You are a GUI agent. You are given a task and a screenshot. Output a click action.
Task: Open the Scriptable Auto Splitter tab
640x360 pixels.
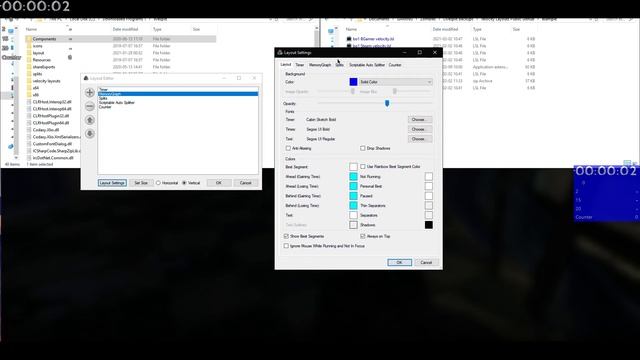(x=367, y=65)
